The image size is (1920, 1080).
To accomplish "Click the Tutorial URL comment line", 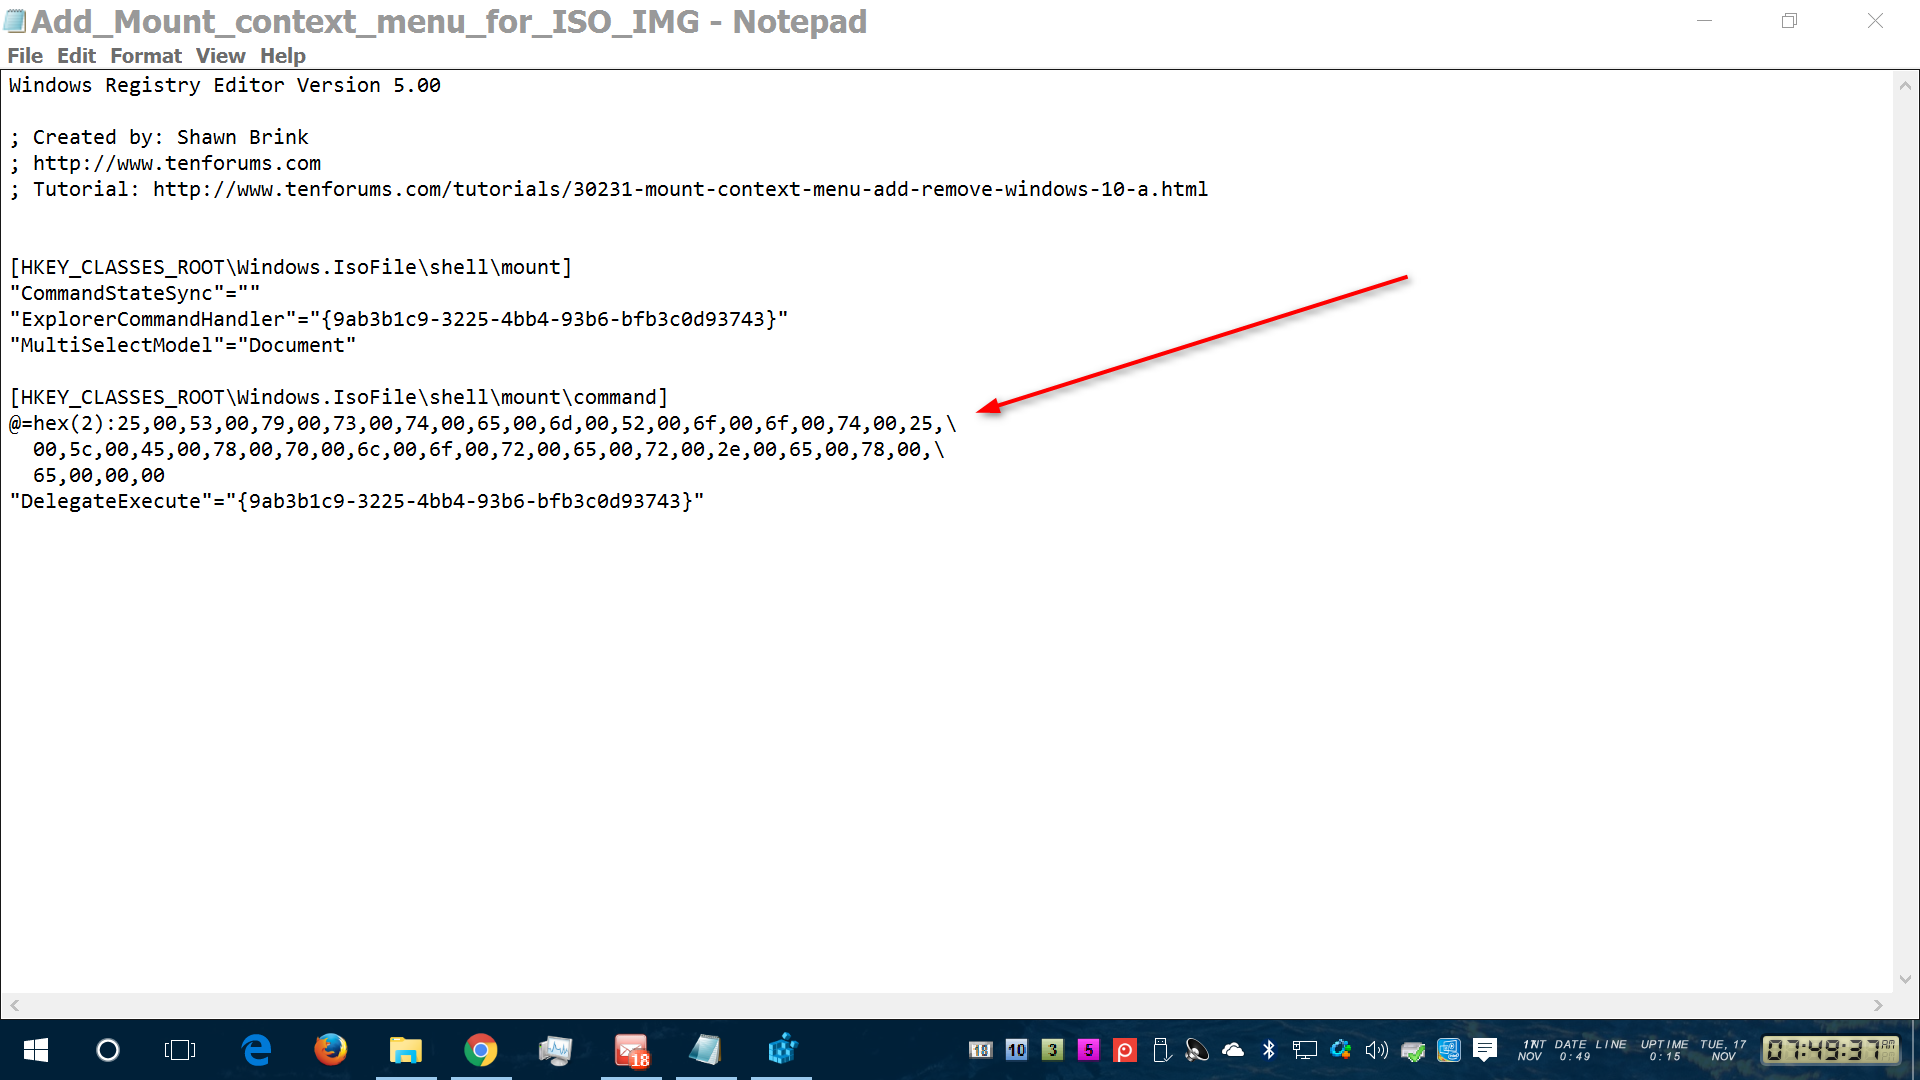I will coord(609,190).
